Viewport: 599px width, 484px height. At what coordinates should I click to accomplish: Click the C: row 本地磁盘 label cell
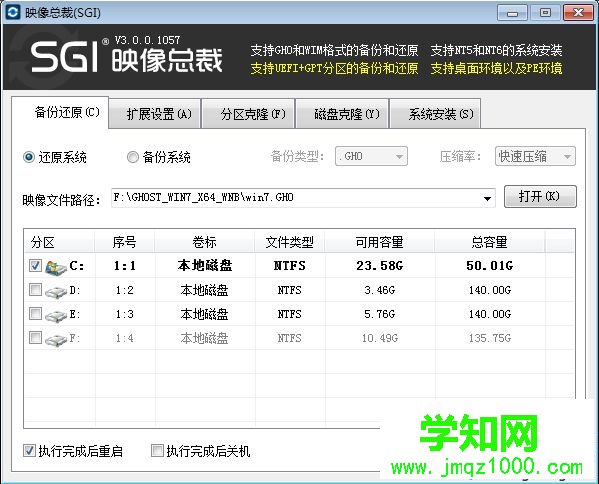[x=205, y=265]
